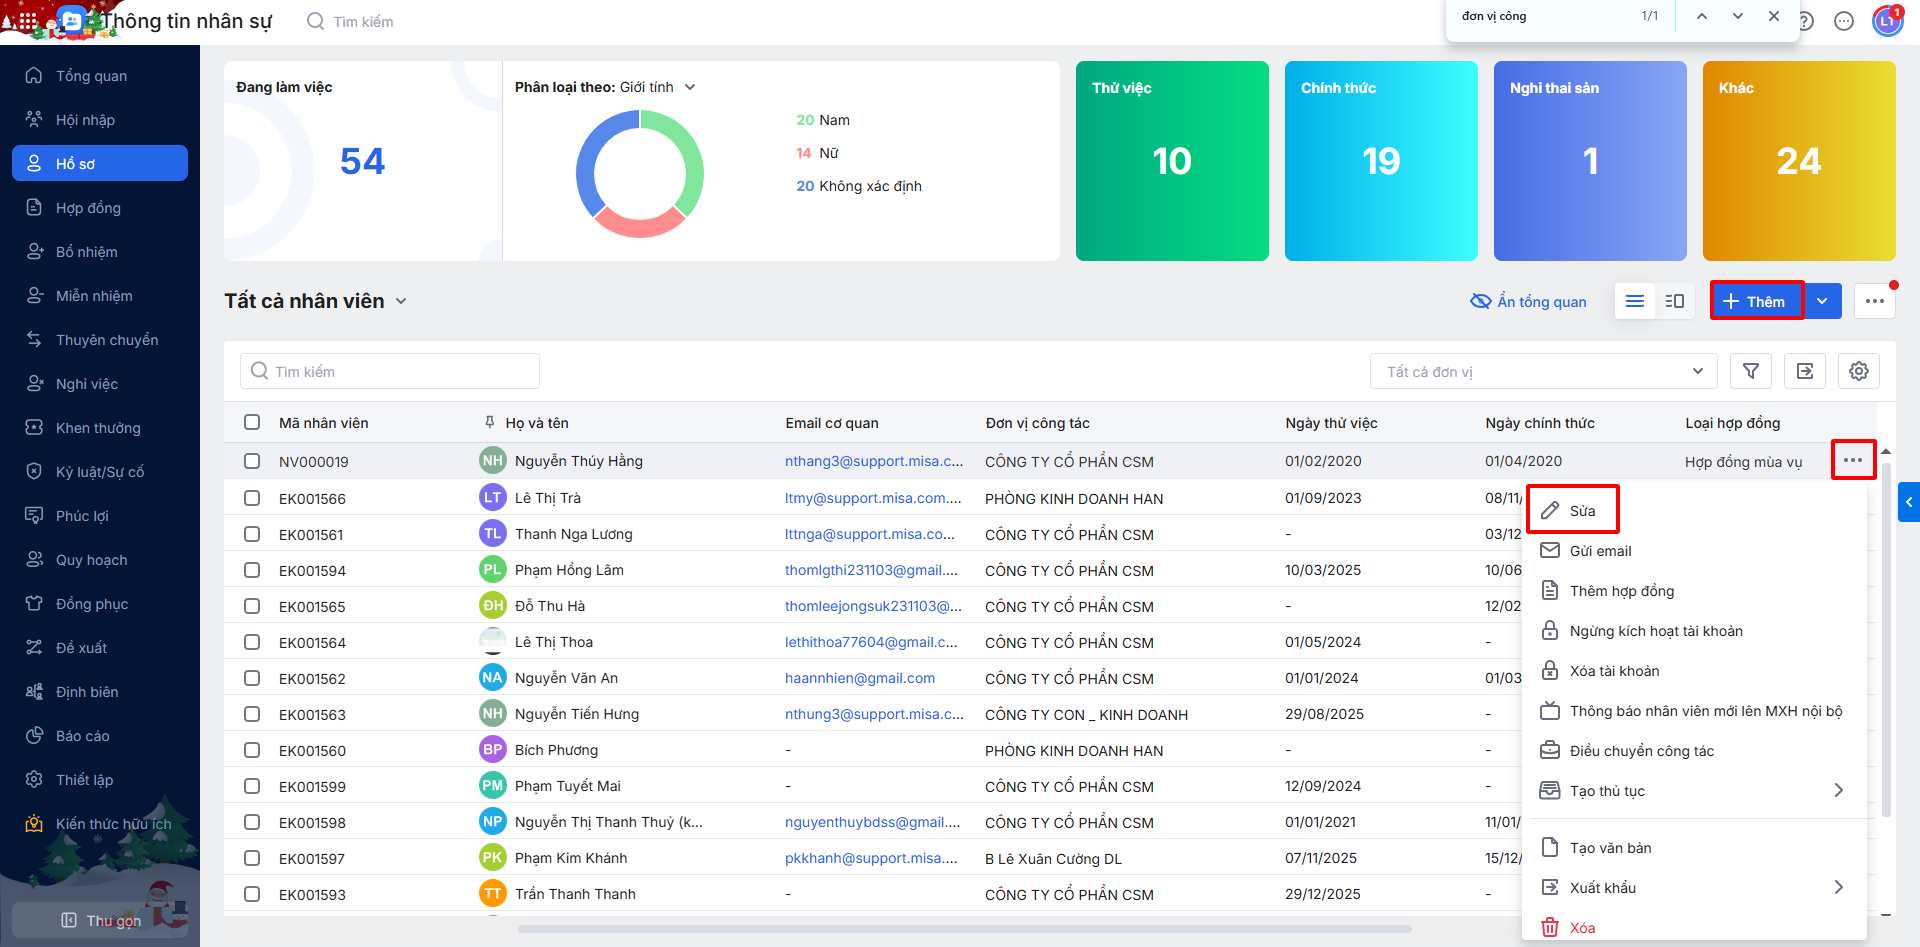Select the checkbox for Lê Thị Trà row
Image resolution: width=1920 pixels, height=947 pixels.
point(252,498)
